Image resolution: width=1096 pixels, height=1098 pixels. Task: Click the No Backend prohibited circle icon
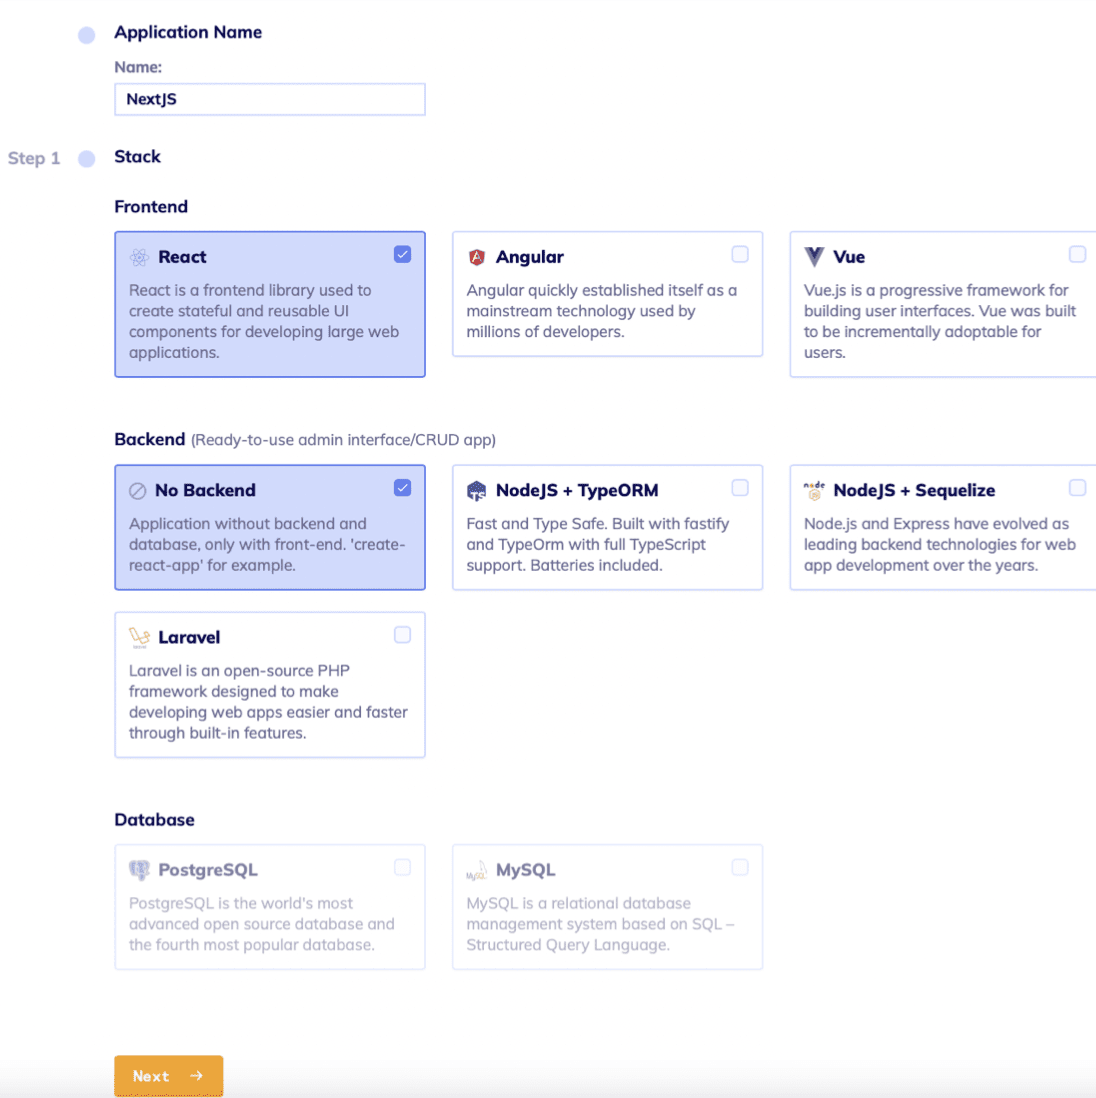(138, 491)
